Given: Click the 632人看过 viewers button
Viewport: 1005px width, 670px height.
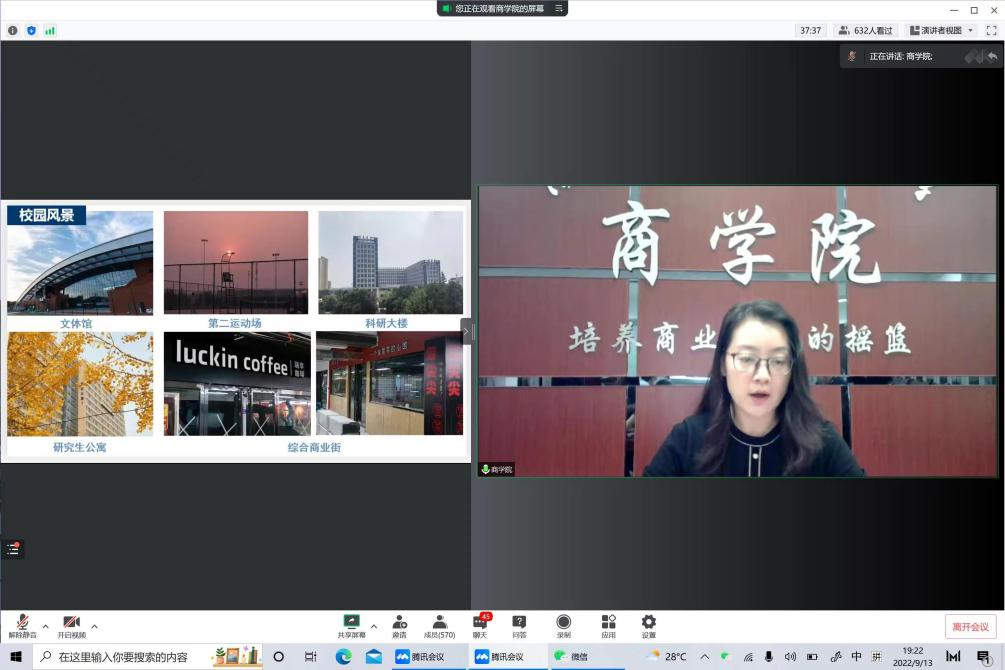Looking at the screenshot, I should click(x=866, y=31).
